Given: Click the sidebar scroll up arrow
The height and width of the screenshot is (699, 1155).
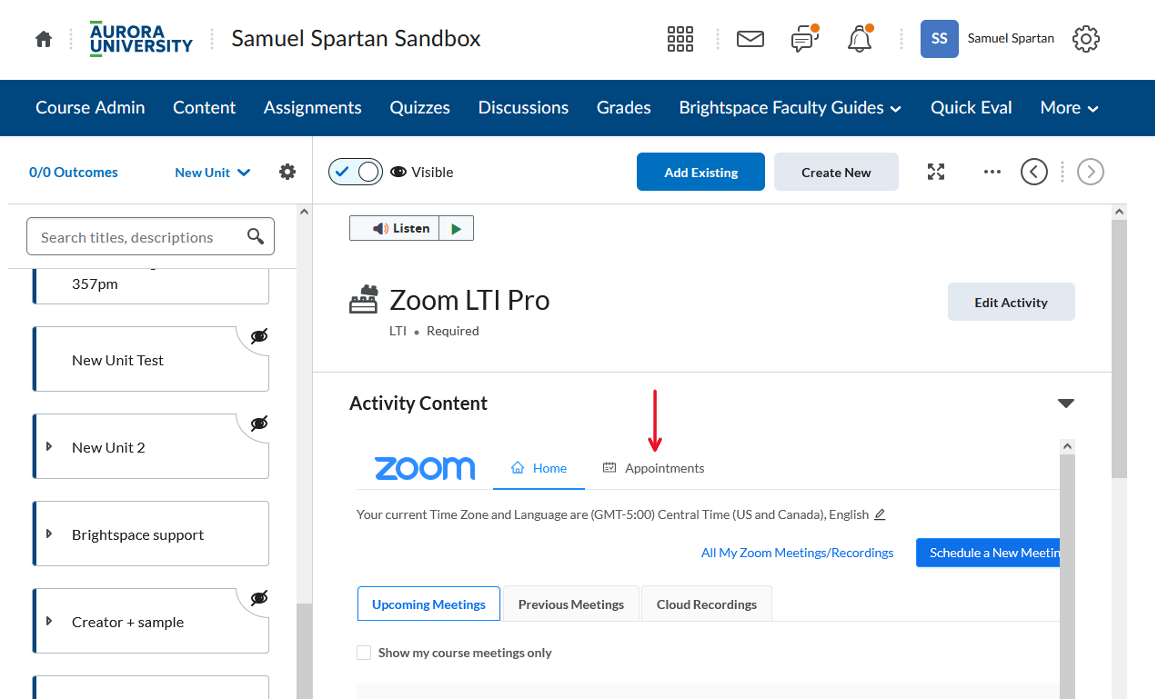Looking at the screenshot, I should [x=304, y=212].
